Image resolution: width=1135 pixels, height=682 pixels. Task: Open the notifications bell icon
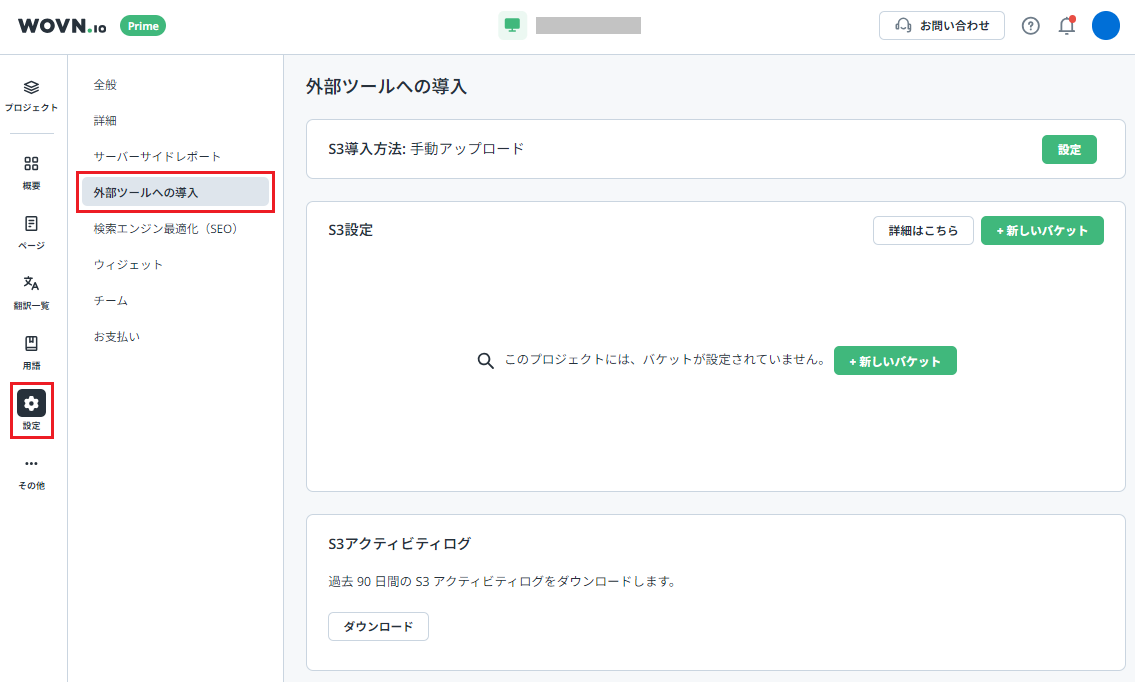point(1066,26)
